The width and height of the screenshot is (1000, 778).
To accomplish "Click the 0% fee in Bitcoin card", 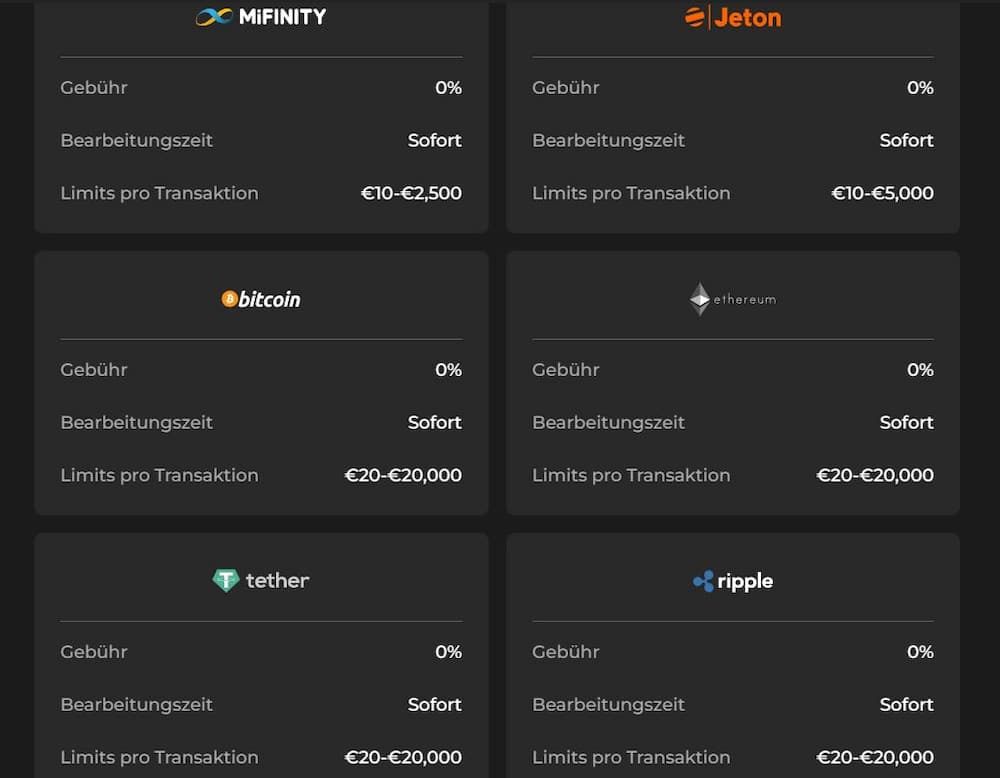I will 448,370.
